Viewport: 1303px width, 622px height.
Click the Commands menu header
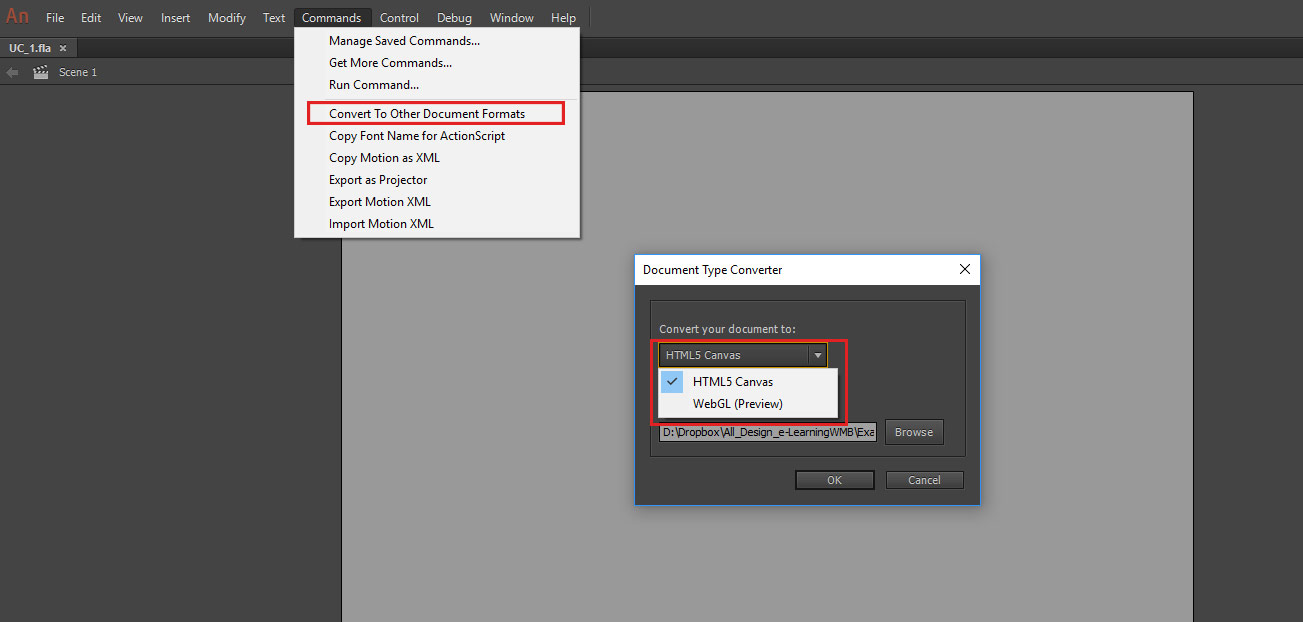tap(332, 18)
